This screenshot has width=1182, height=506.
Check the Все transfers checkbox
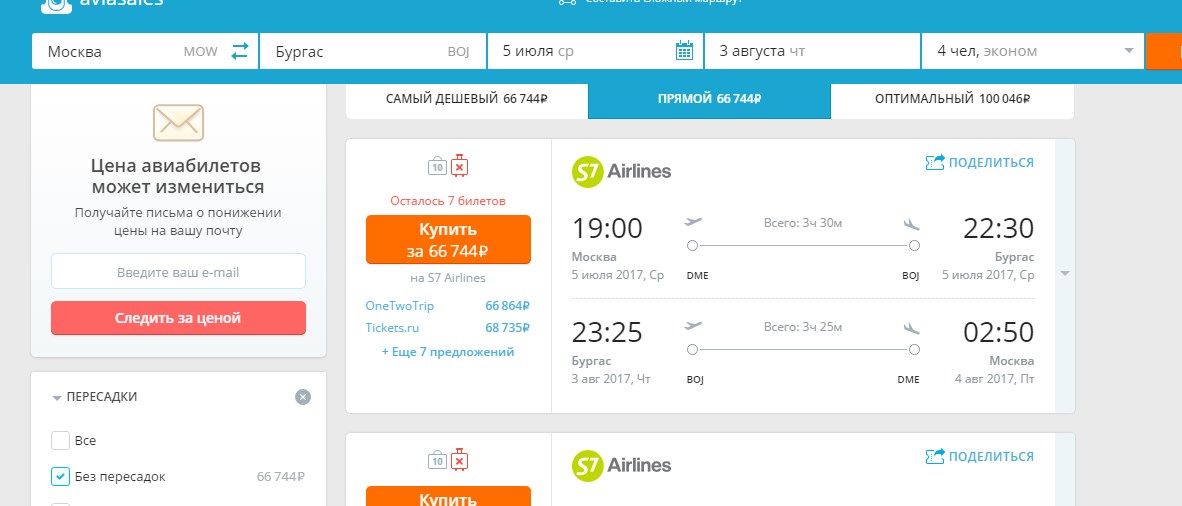60,440
